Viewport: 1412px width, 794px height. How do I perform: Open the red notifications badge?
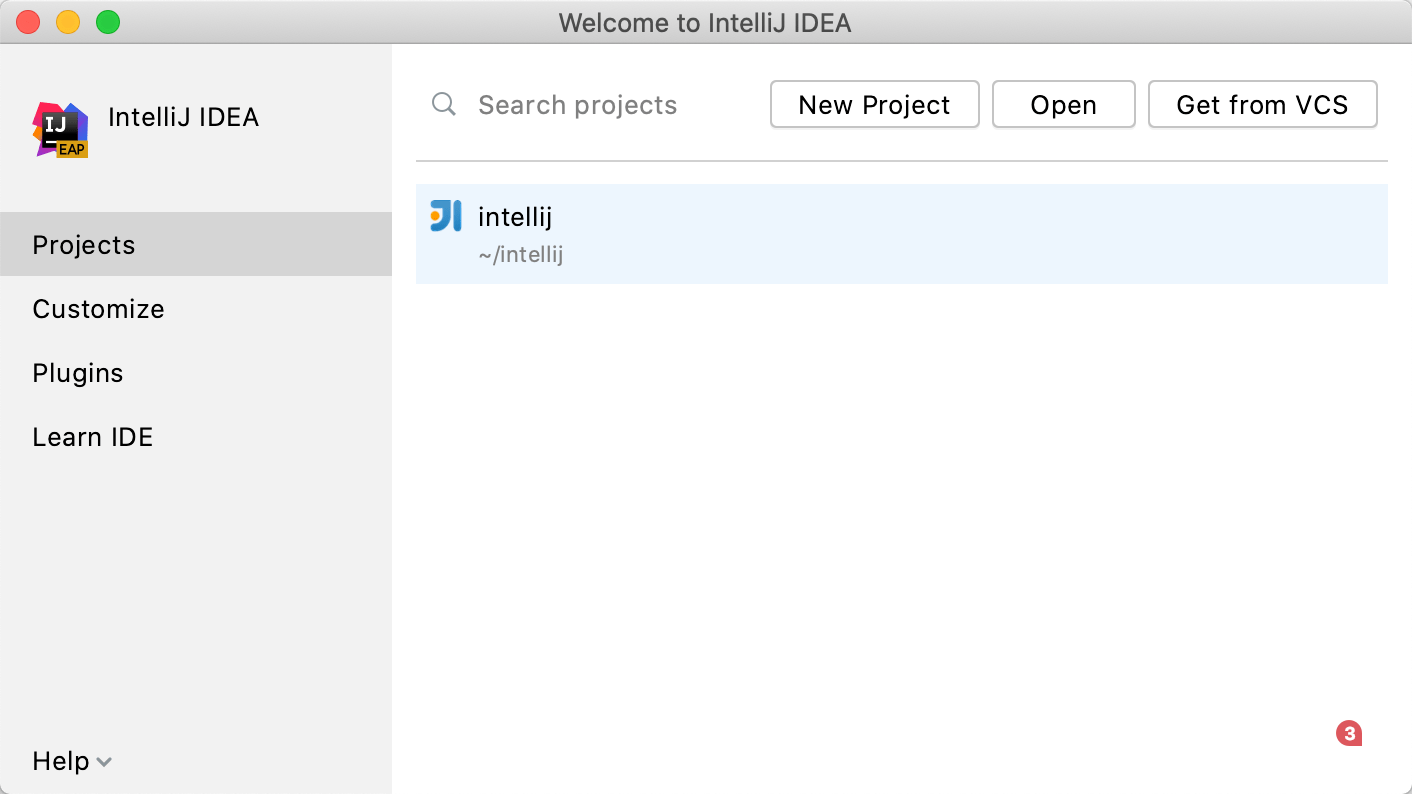1349,734
